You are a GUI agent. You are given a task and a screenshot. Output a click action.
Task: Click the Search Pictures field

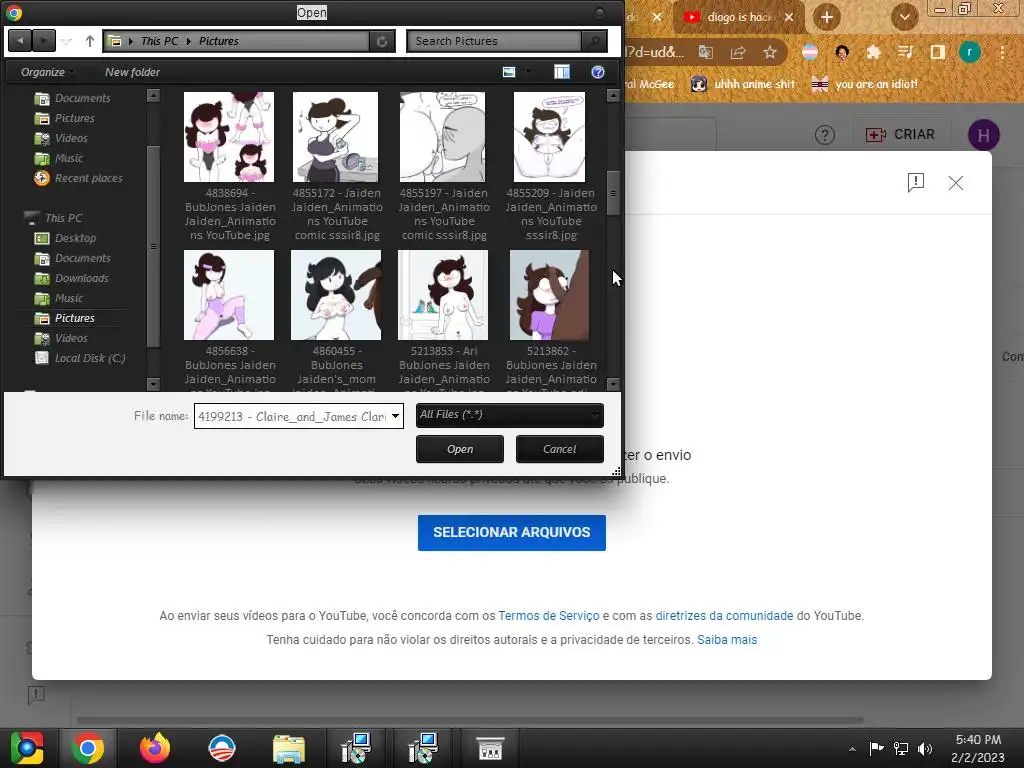(494, 41)
